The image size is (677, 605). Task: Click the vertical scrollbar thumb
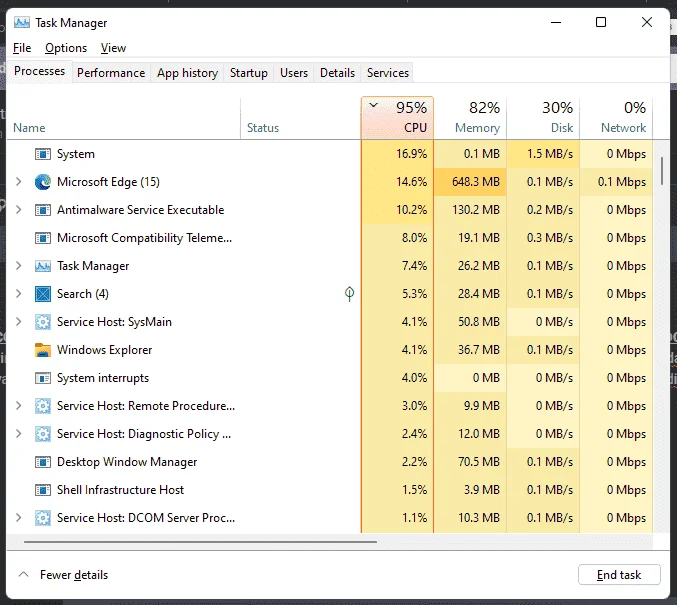pyautogui.click(x=661, y=171)
